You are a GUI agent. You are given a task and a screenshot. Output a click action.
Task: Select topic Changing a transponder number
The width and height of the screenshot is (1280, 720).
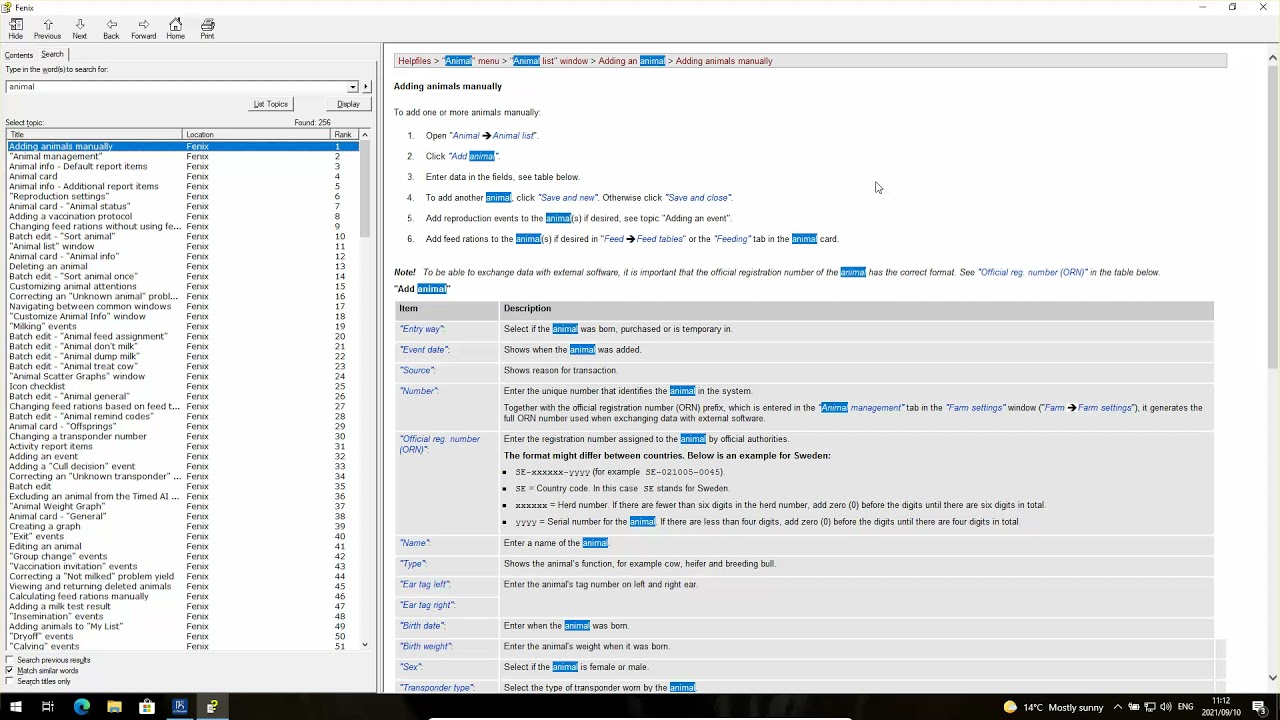pos(78,436)
